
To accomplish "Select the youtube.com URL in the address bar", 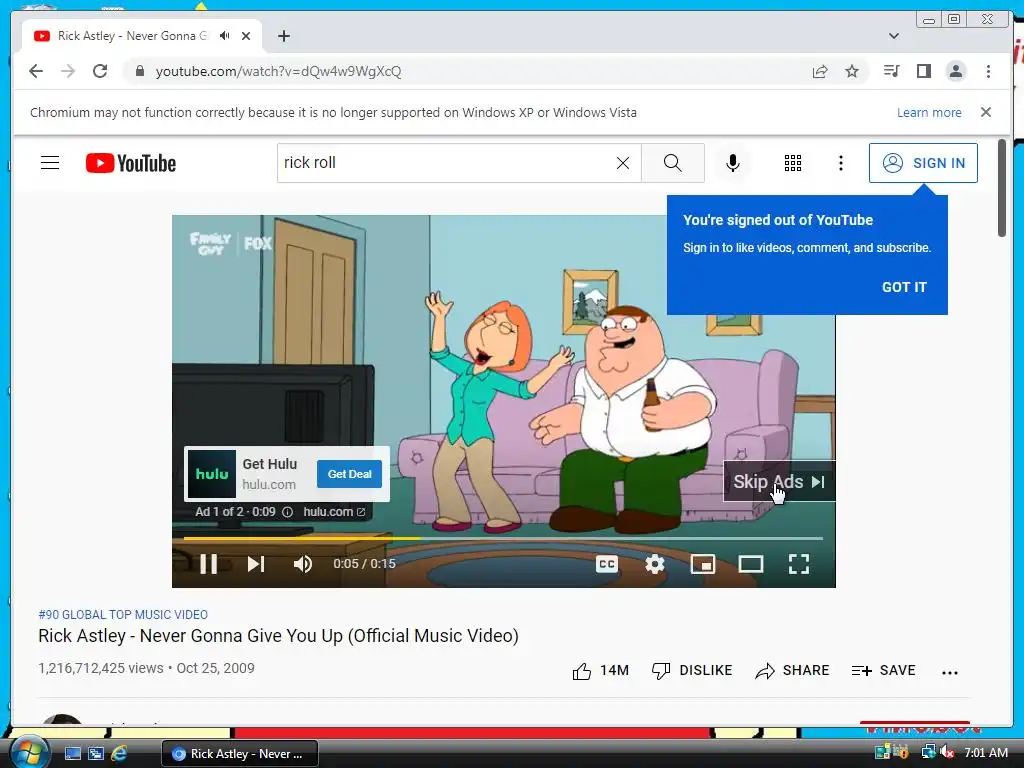I will [x=278, y=71].
